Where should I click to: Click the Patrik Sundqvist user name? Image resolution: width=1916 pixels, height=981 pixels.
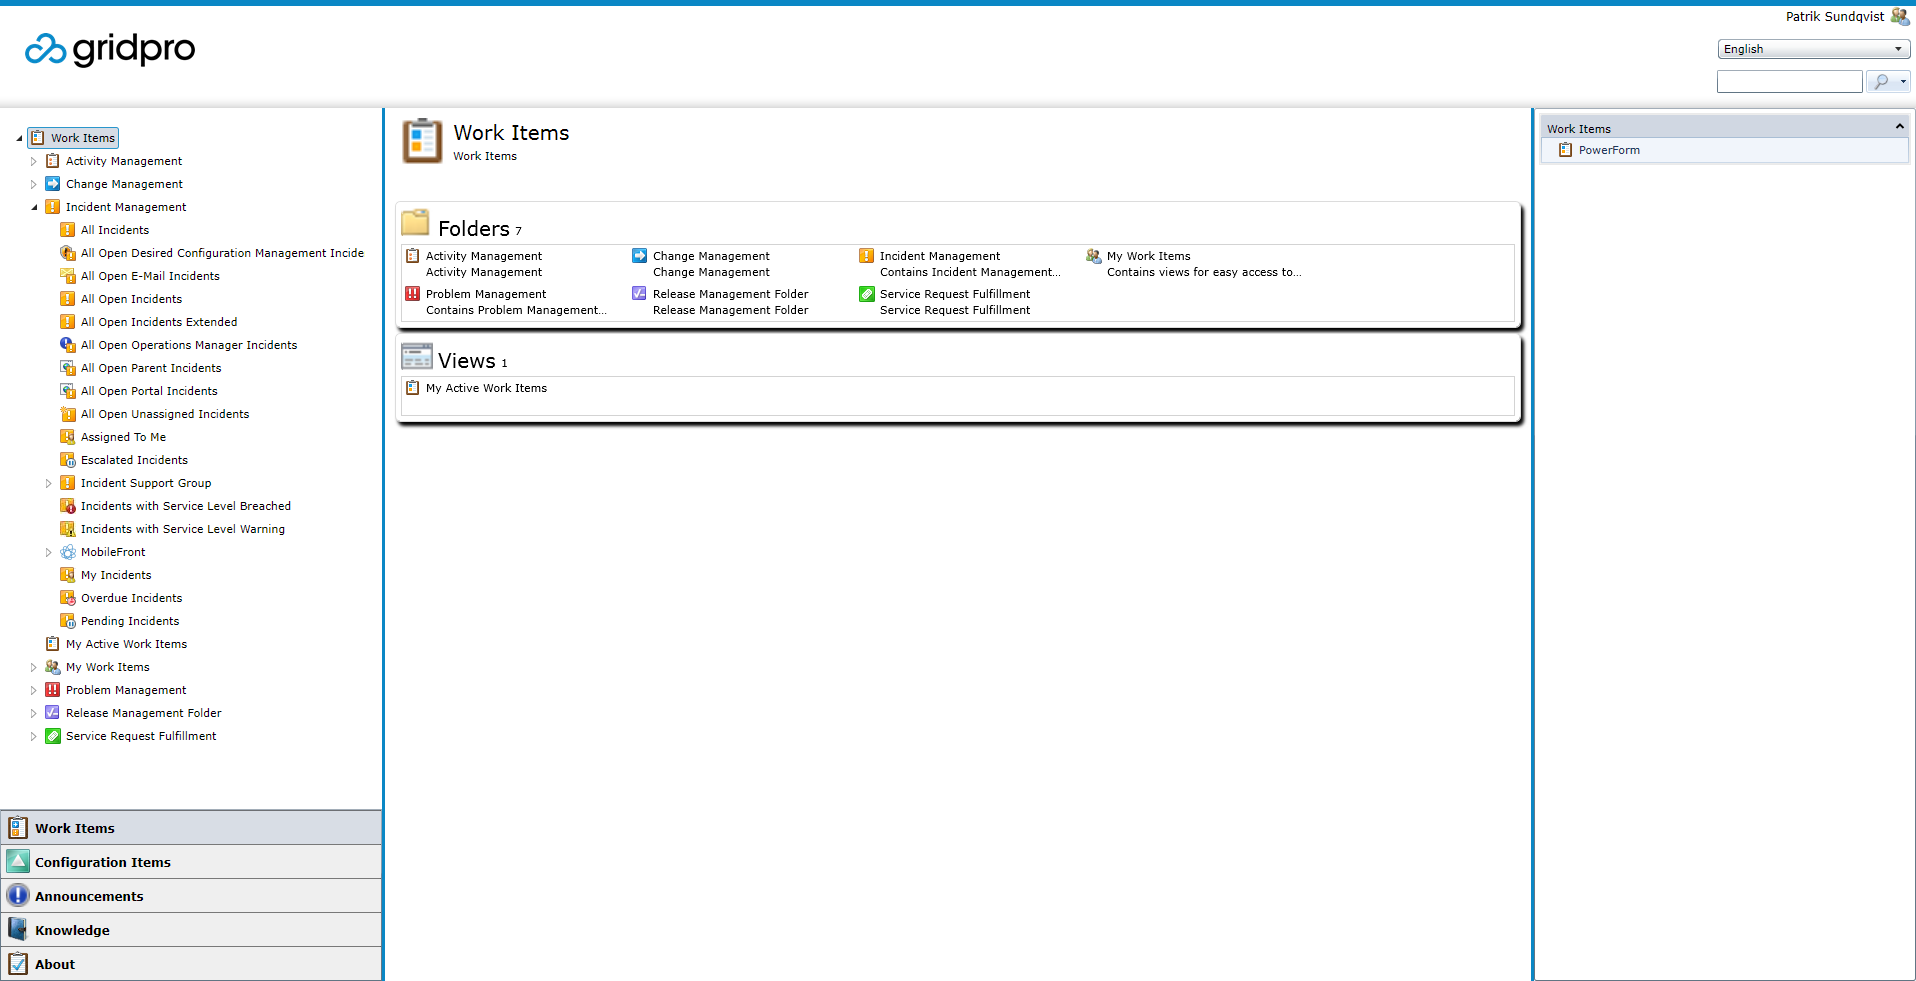1834,16
